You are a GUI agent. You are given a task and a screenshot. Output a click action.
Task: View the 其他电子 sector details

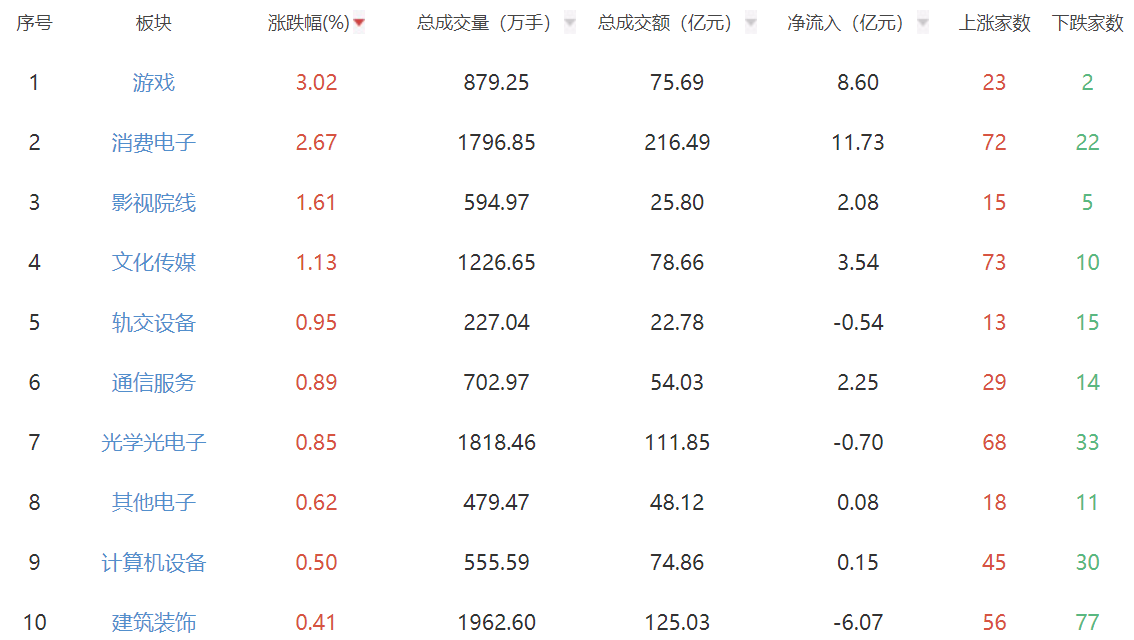point(154,503)
